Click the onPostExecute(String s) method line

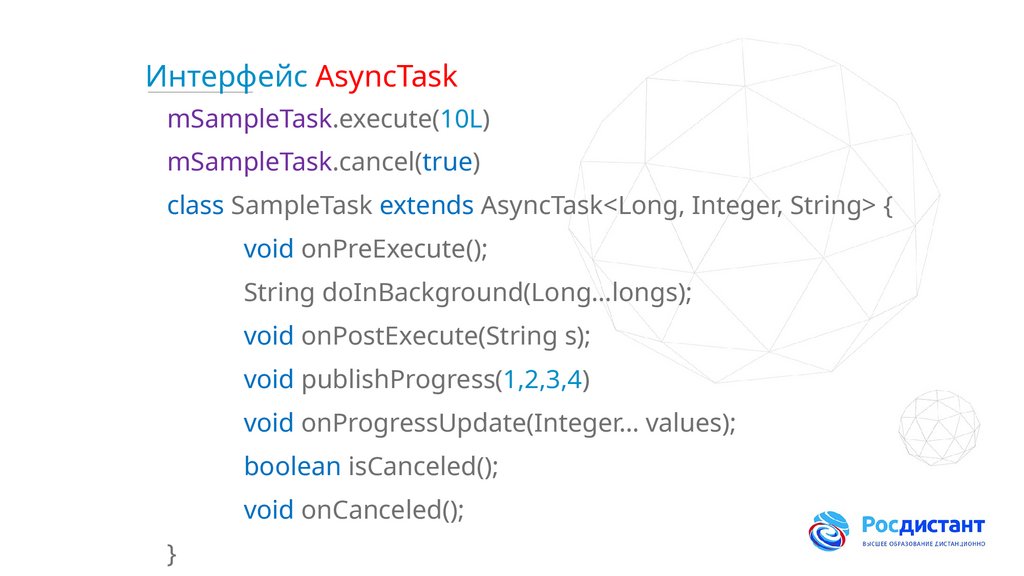click(x=417, y=336)
